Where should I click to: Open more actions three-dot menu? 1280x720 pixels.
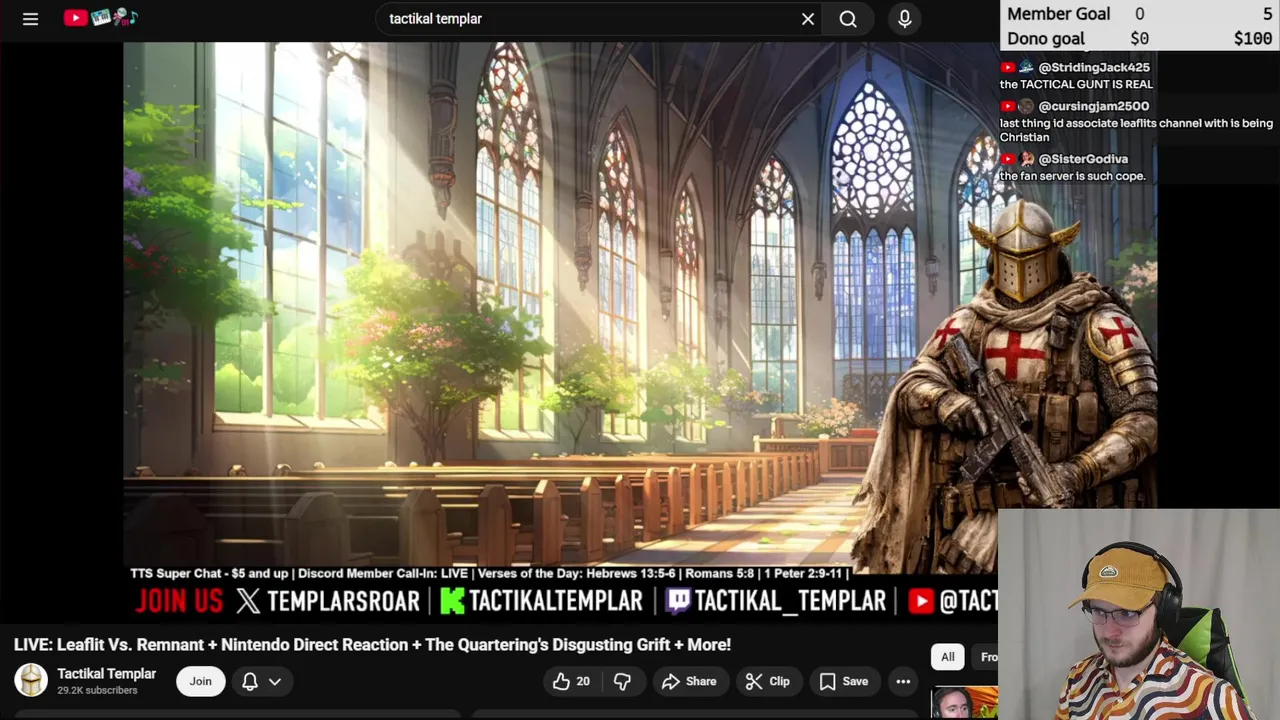[903, 681]
